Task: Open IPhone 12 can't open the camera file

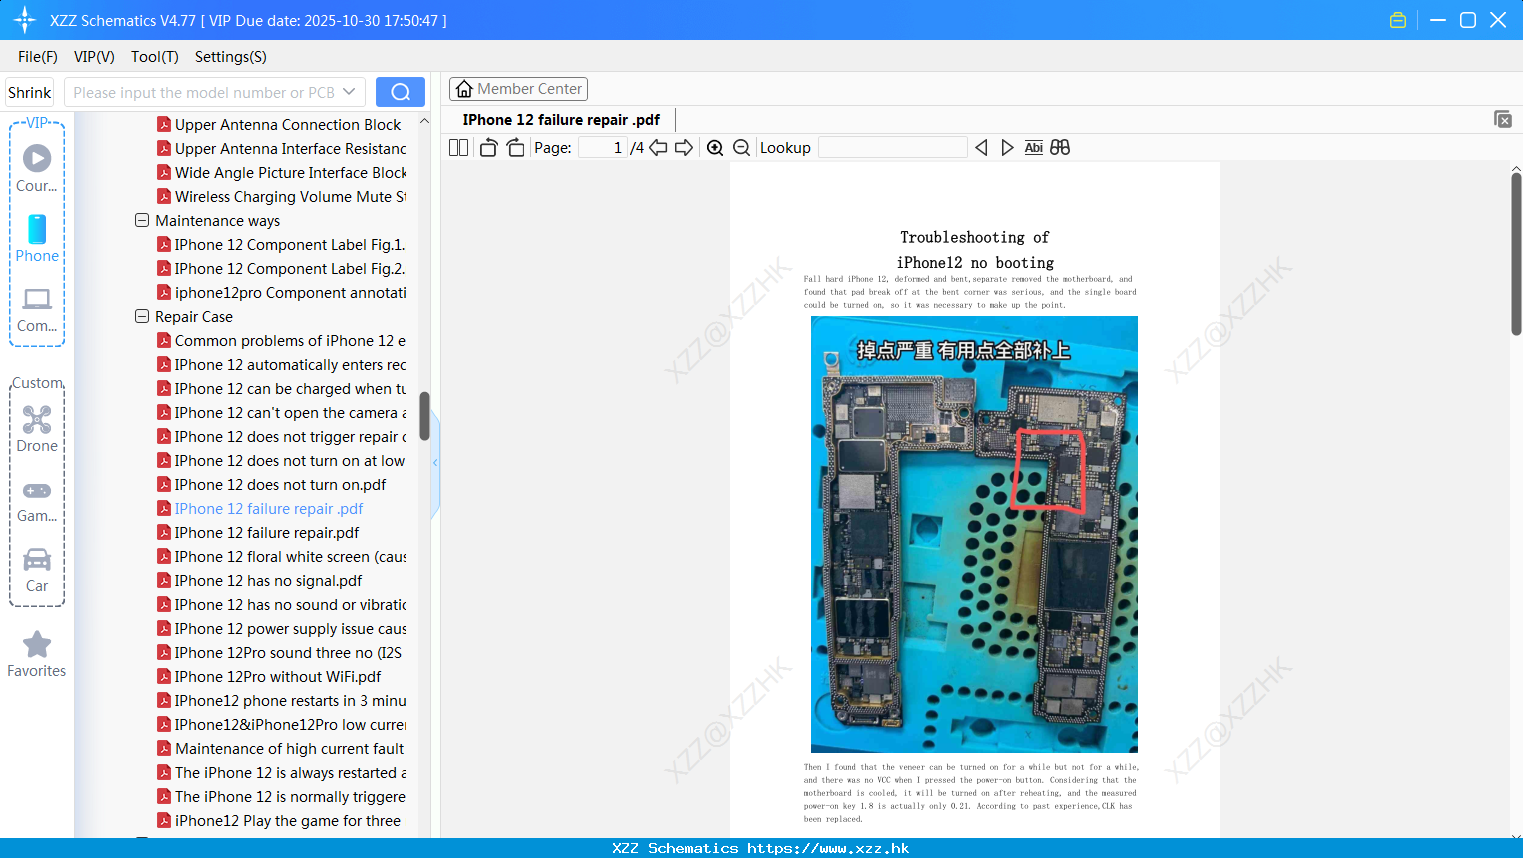Action: [282, 412]
